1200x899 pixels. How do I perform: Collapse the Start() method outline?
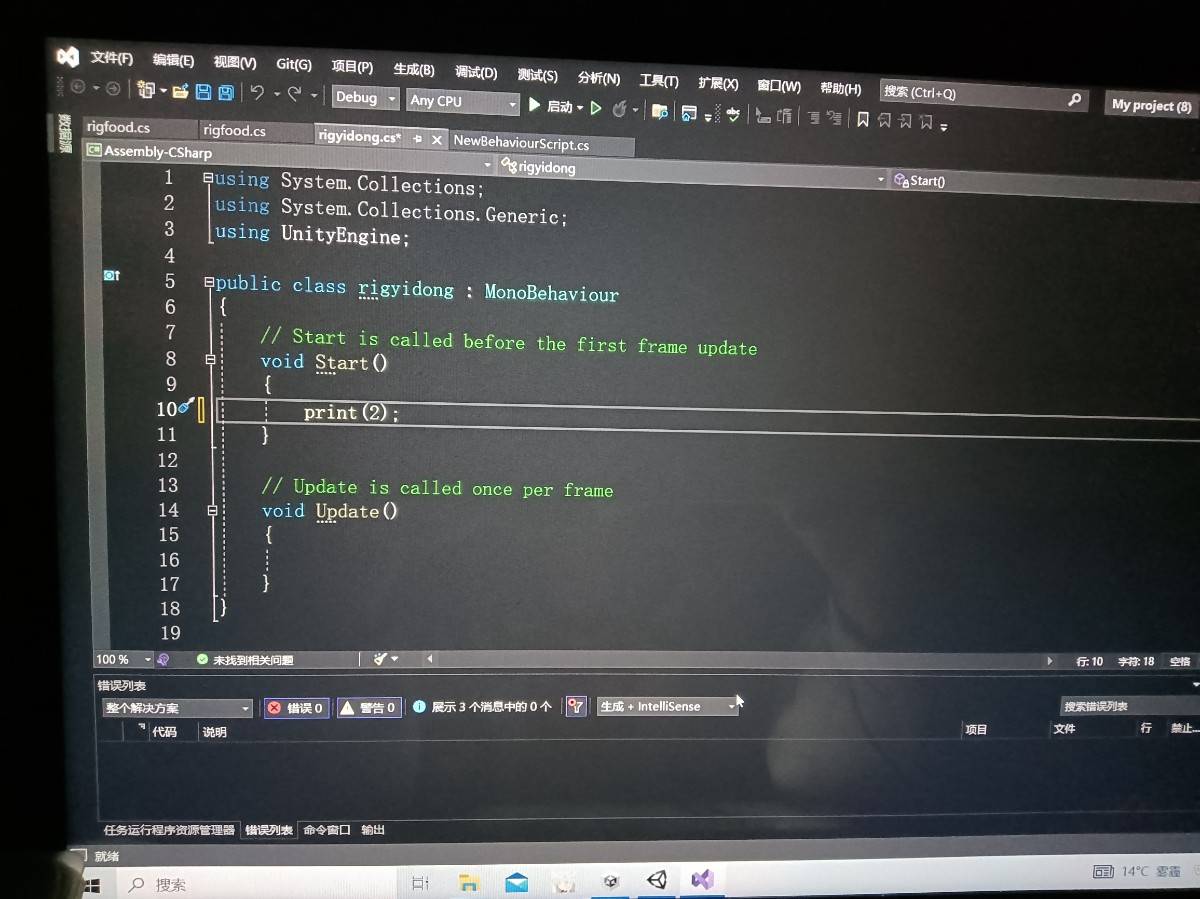(211, 359)
